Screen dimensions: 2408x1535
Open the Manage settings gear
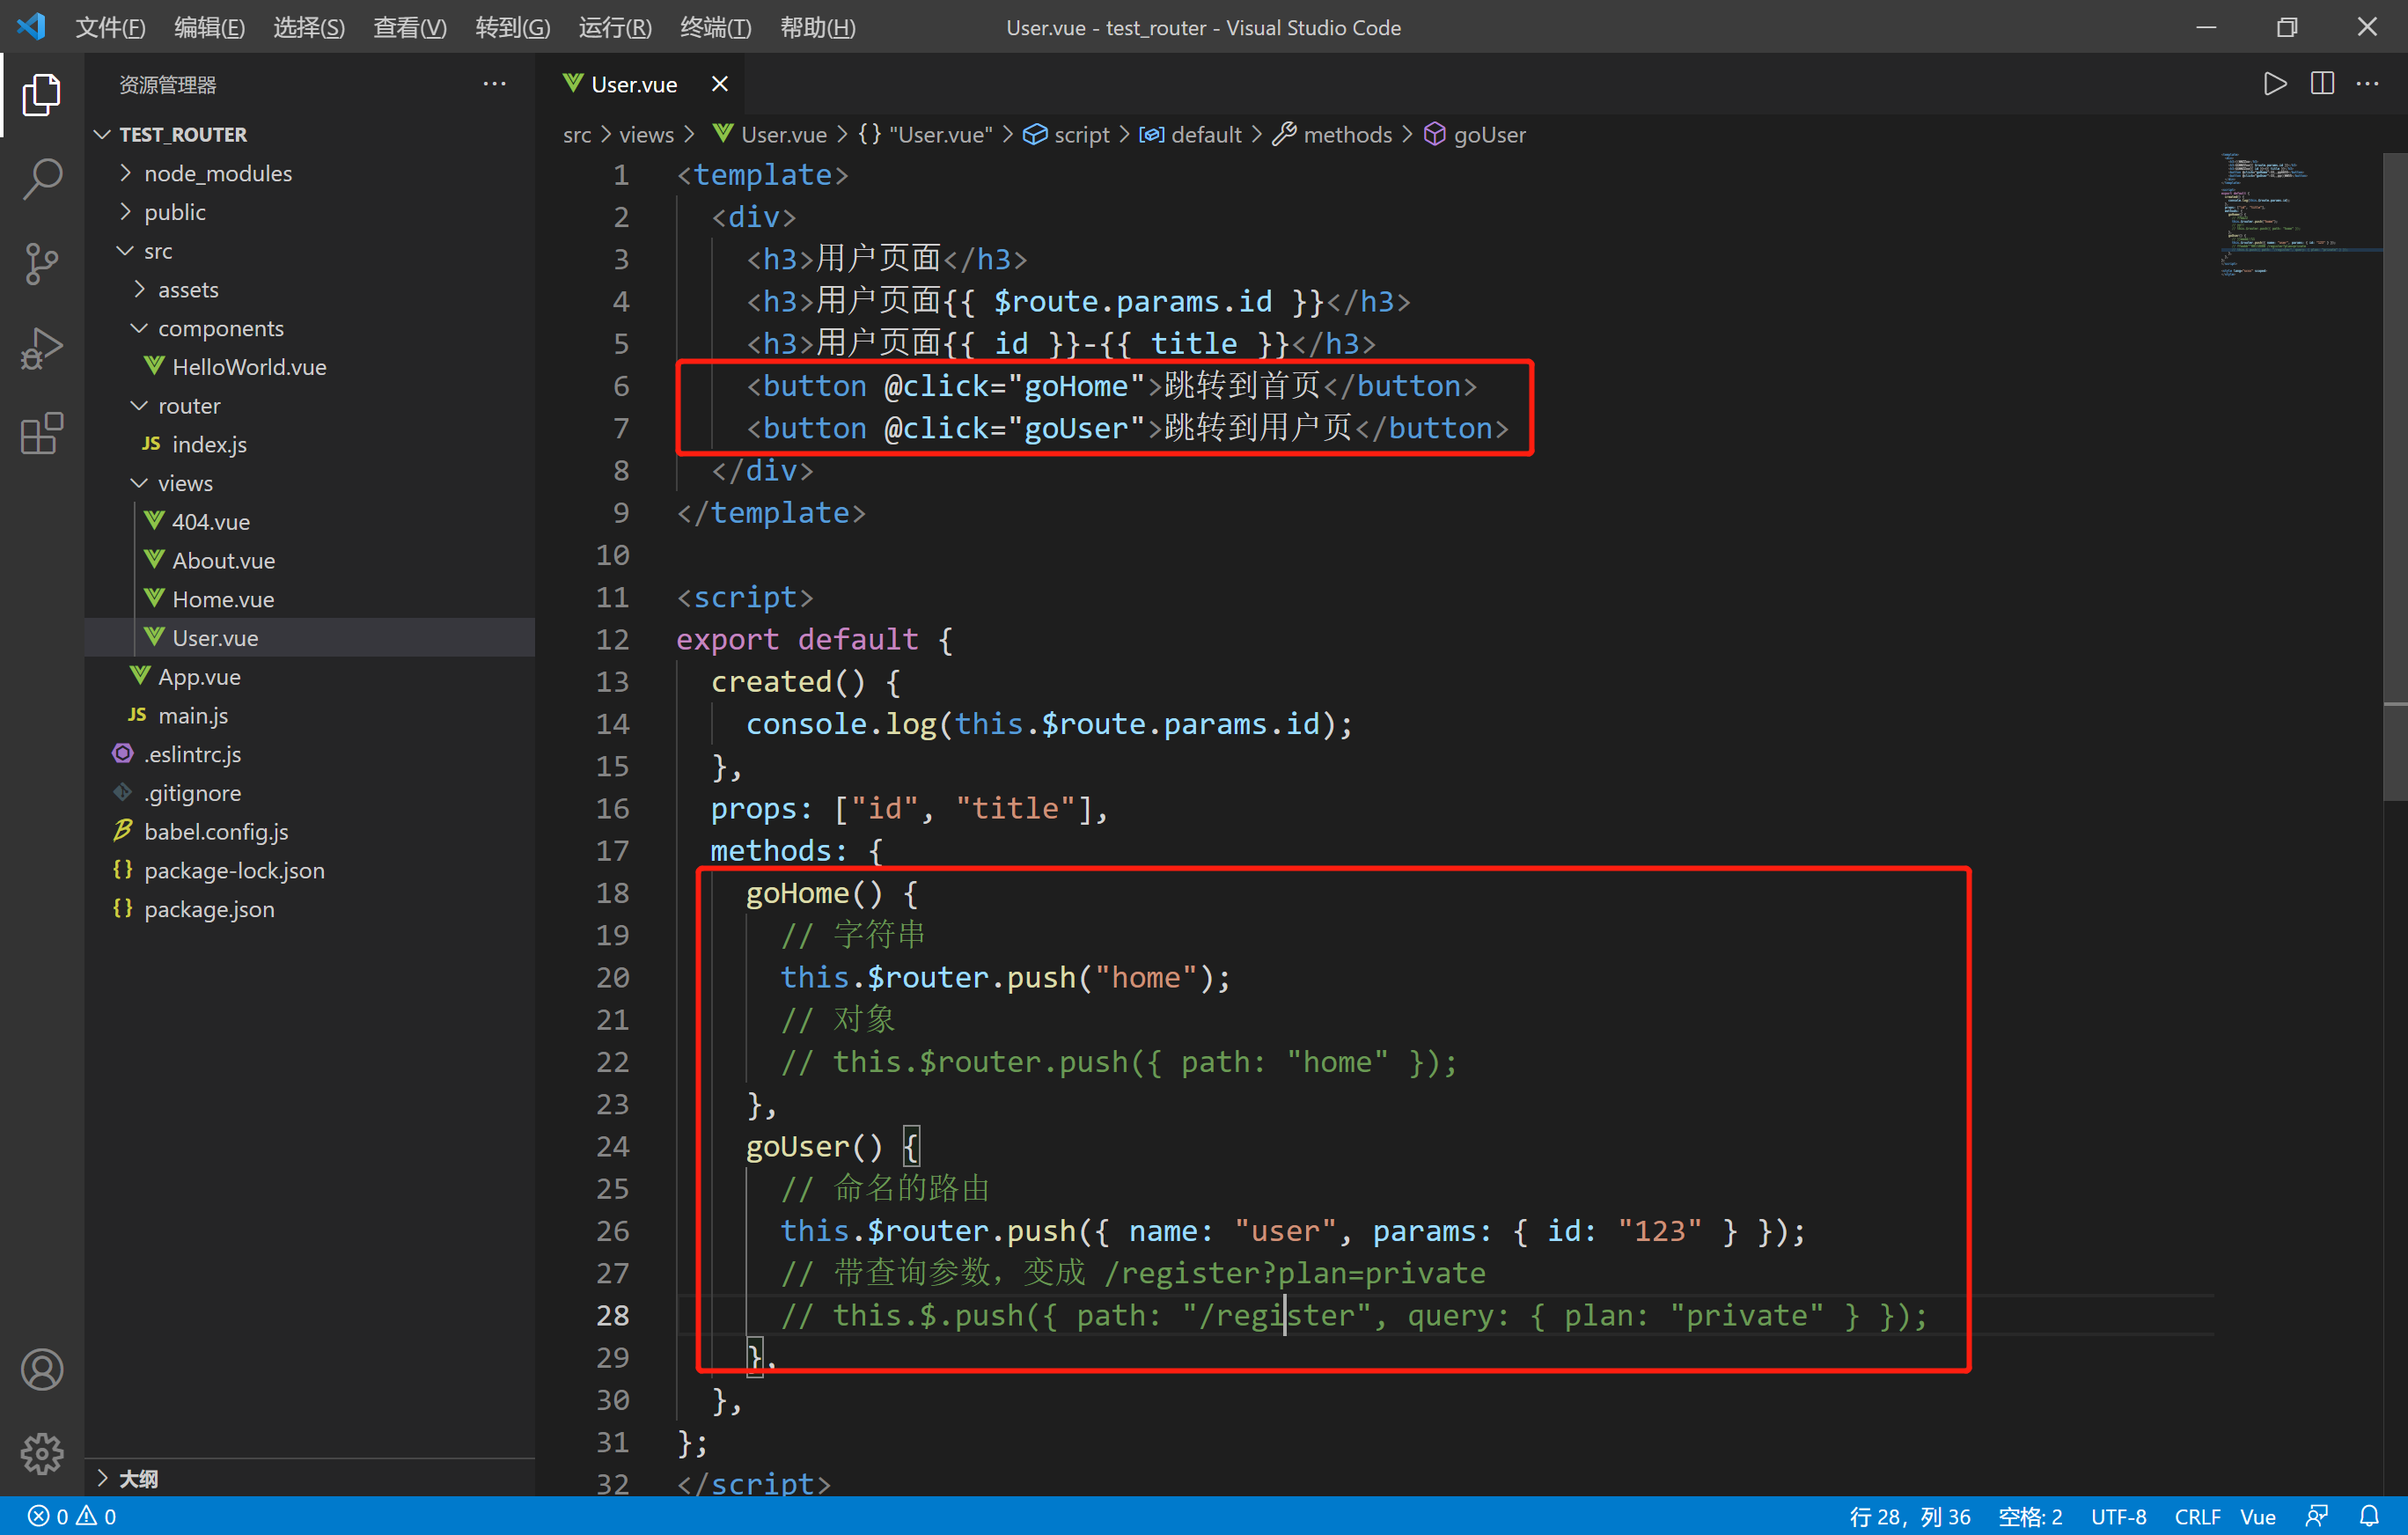[42, 1453]
